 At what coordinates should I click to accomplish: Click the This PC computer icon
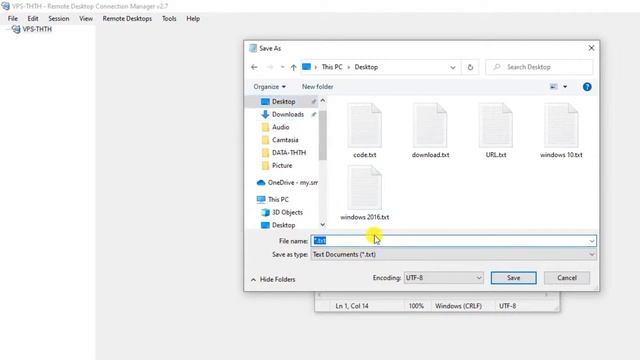(x=261, y=199)
